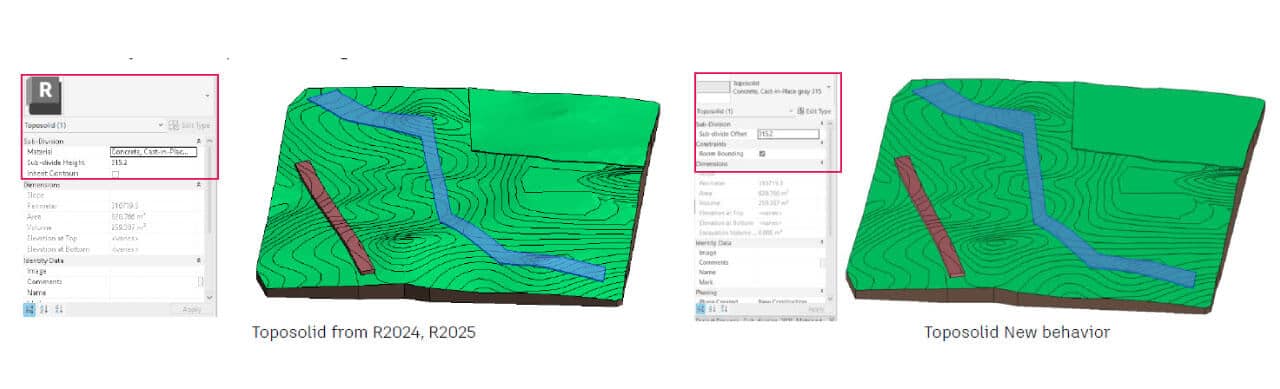Collapse the Constraints group
1280x389 pixels.
[822, 144]
